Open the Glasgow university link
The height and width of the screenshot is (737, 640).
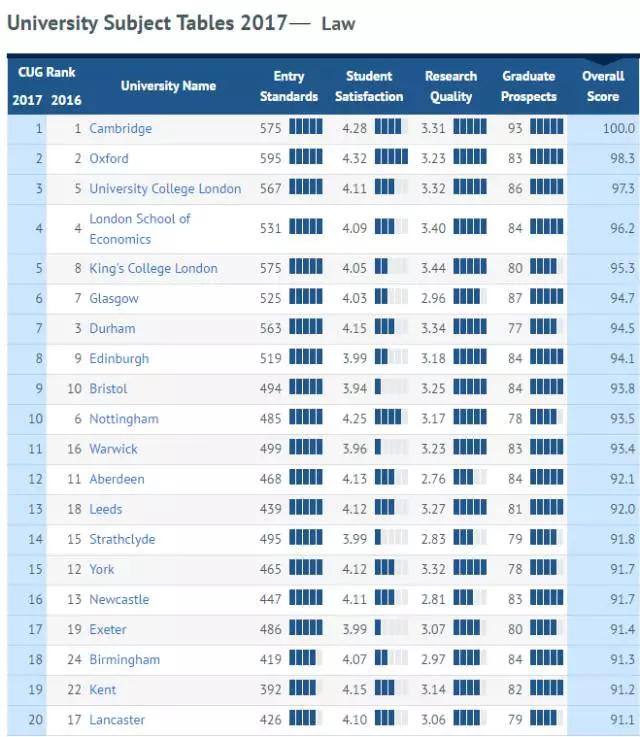[114, 298]
